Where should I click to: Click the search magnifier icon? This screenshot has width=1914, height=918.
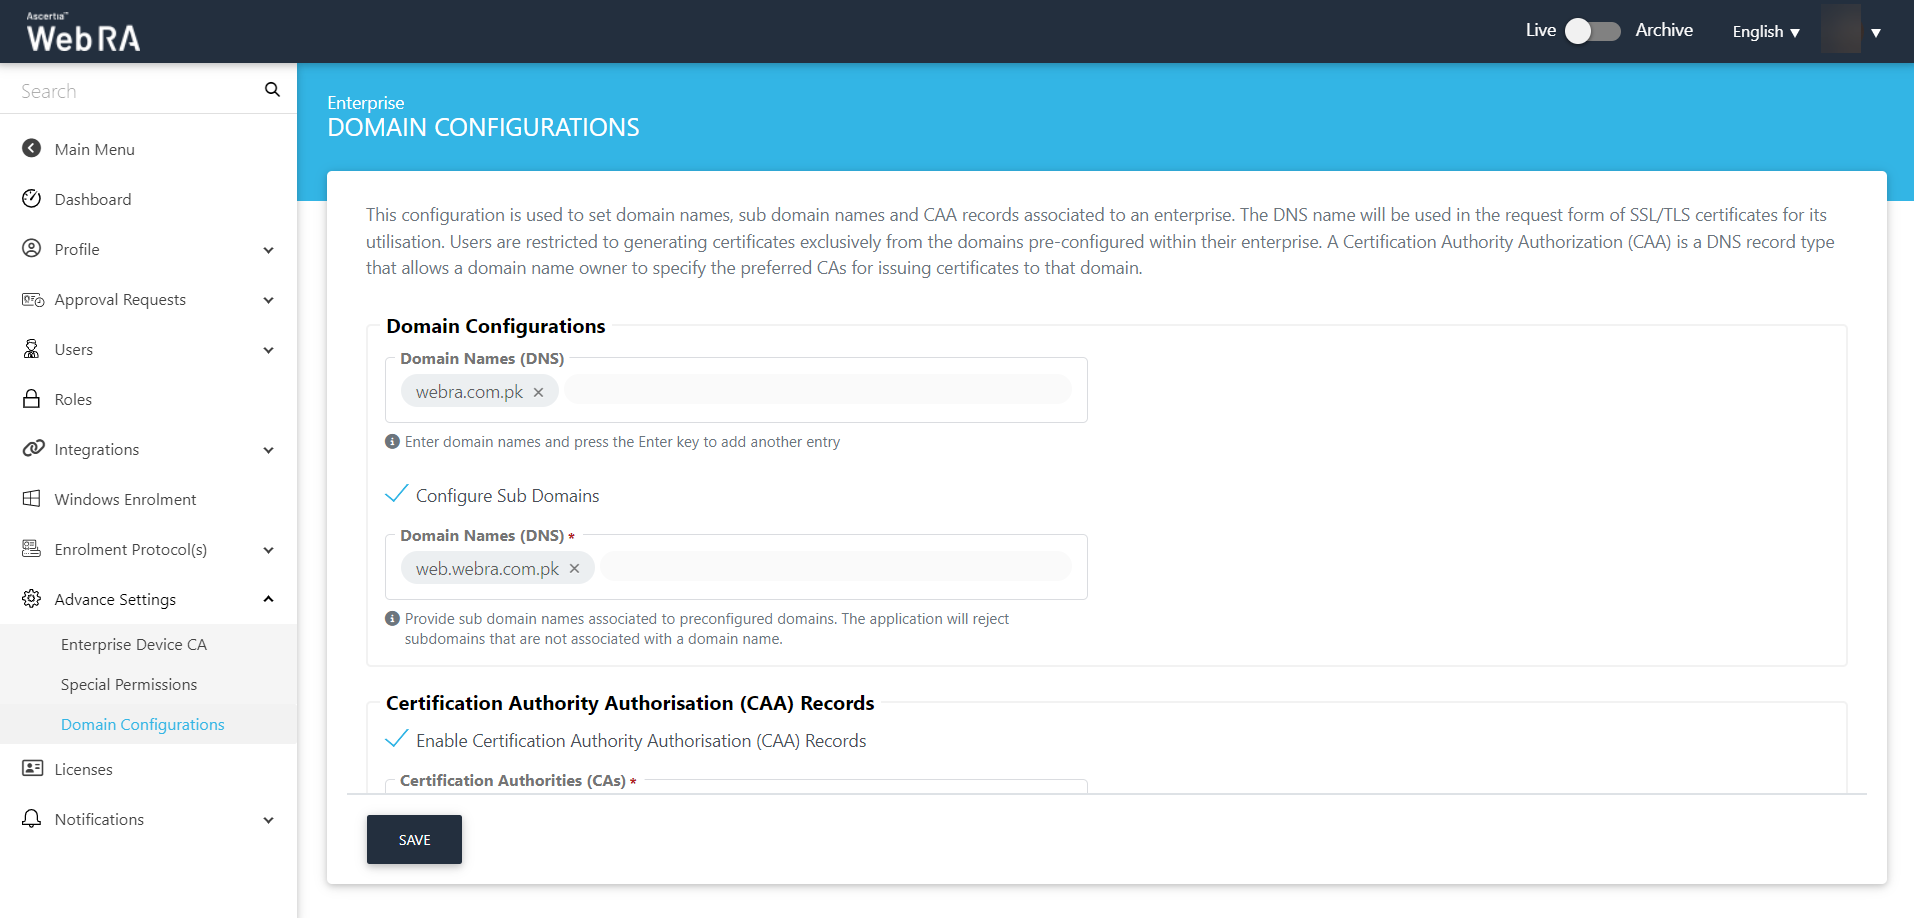[272, 90]
